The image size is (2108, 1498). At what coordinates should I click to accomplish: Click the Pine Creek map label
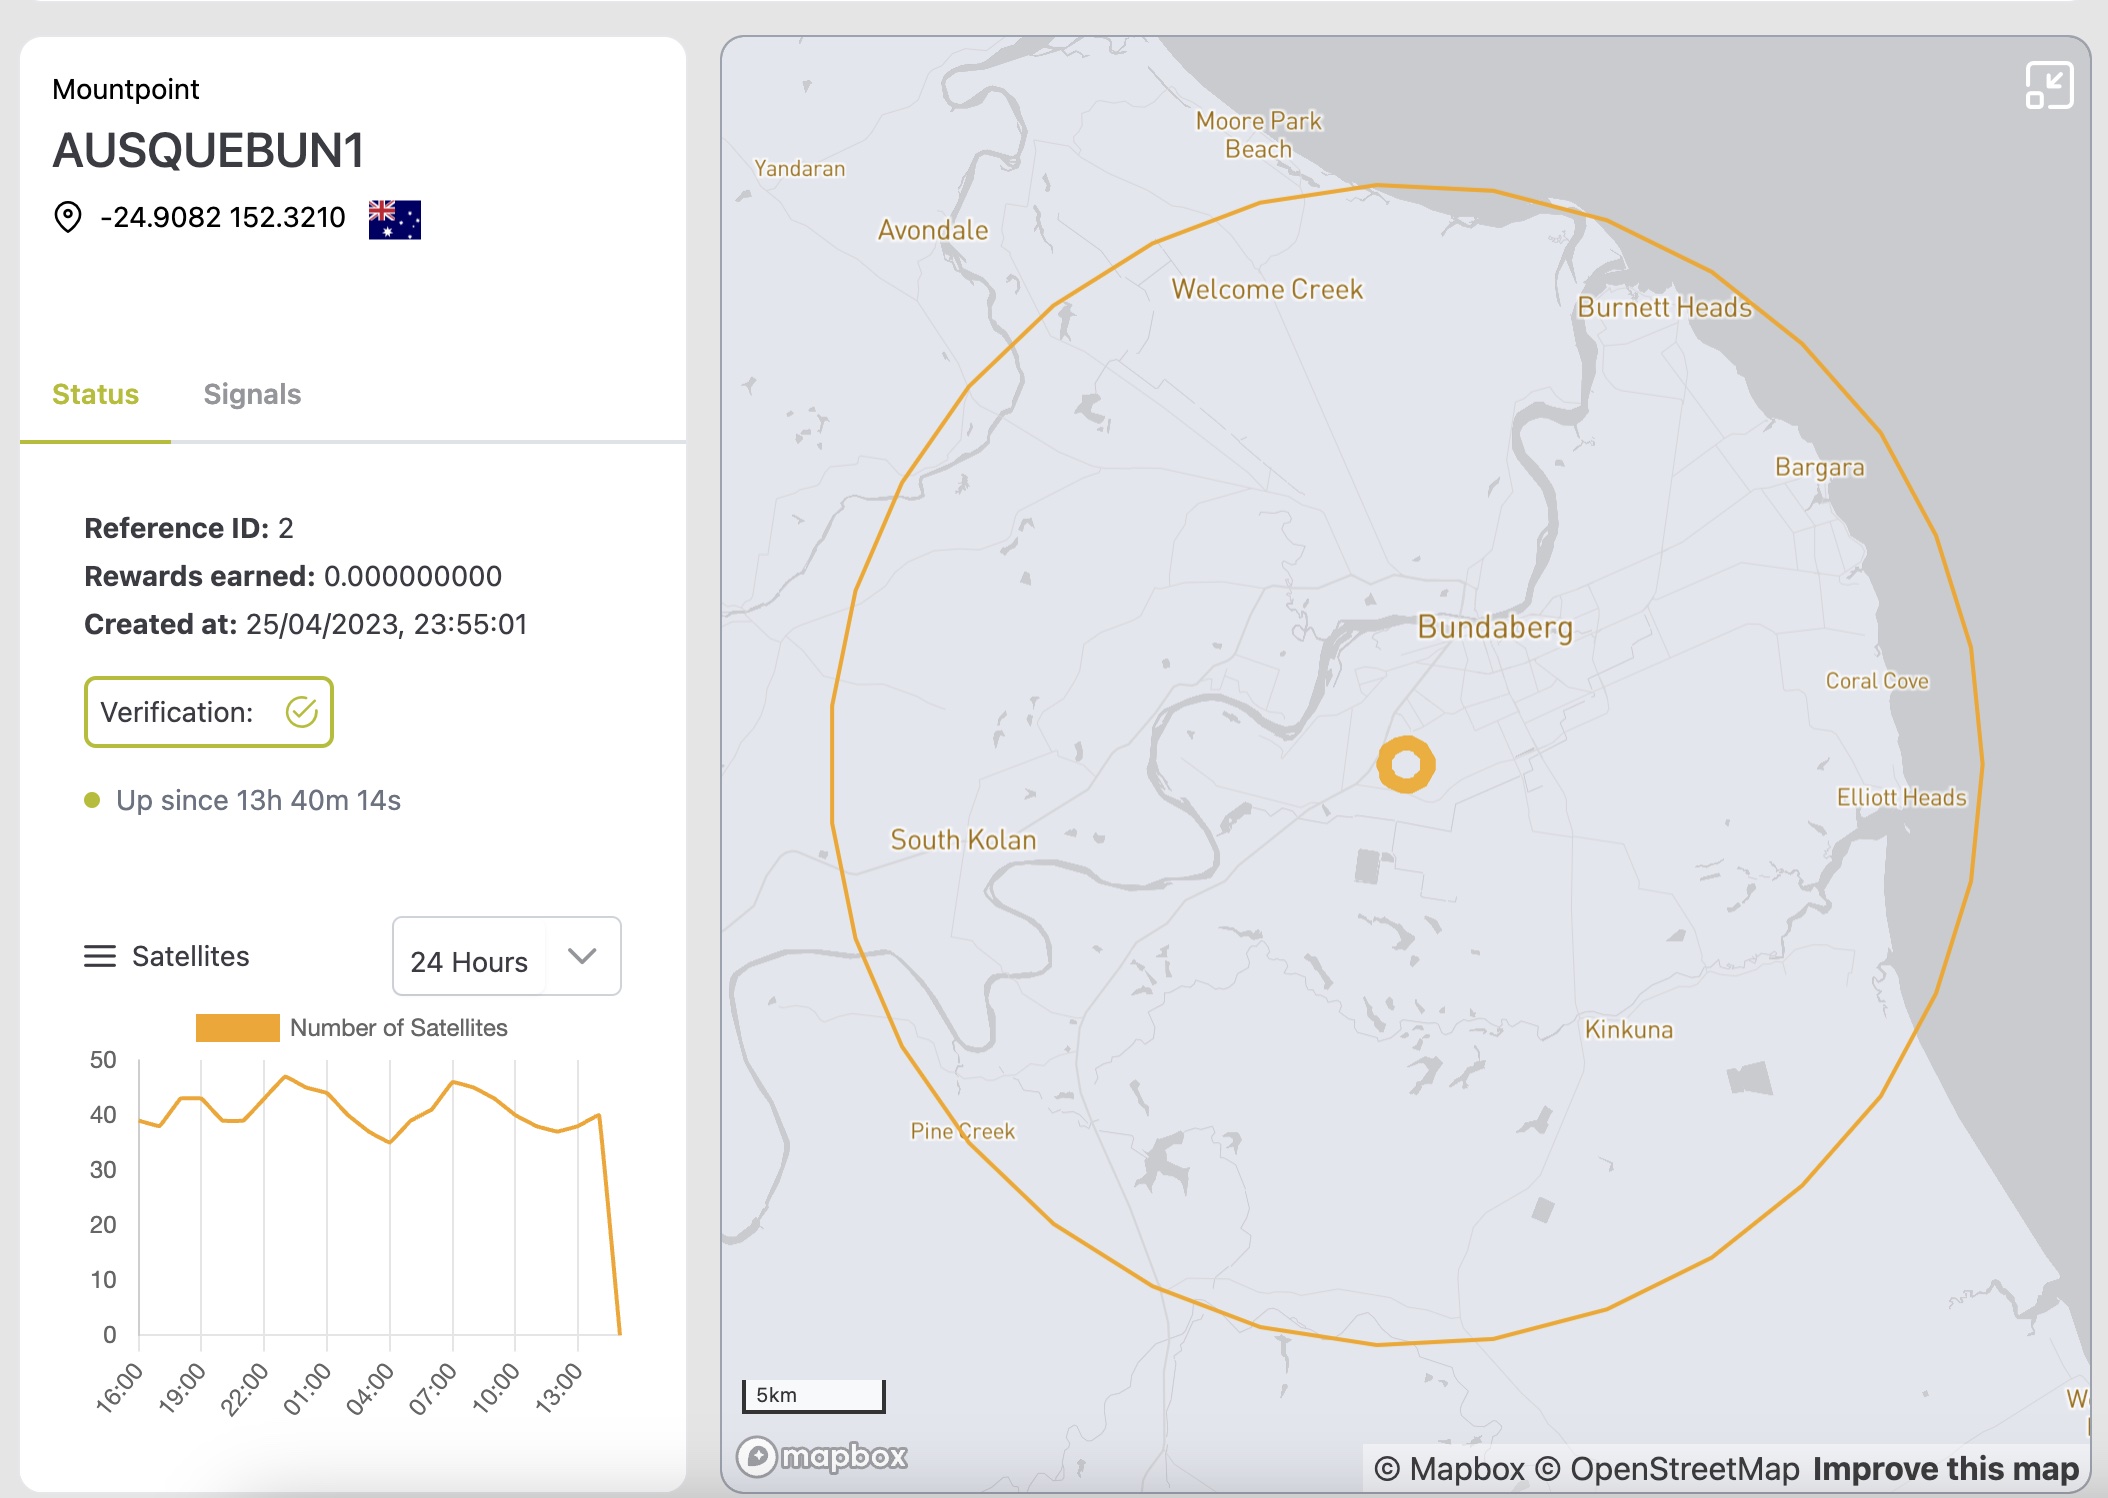coord(962,1131)
